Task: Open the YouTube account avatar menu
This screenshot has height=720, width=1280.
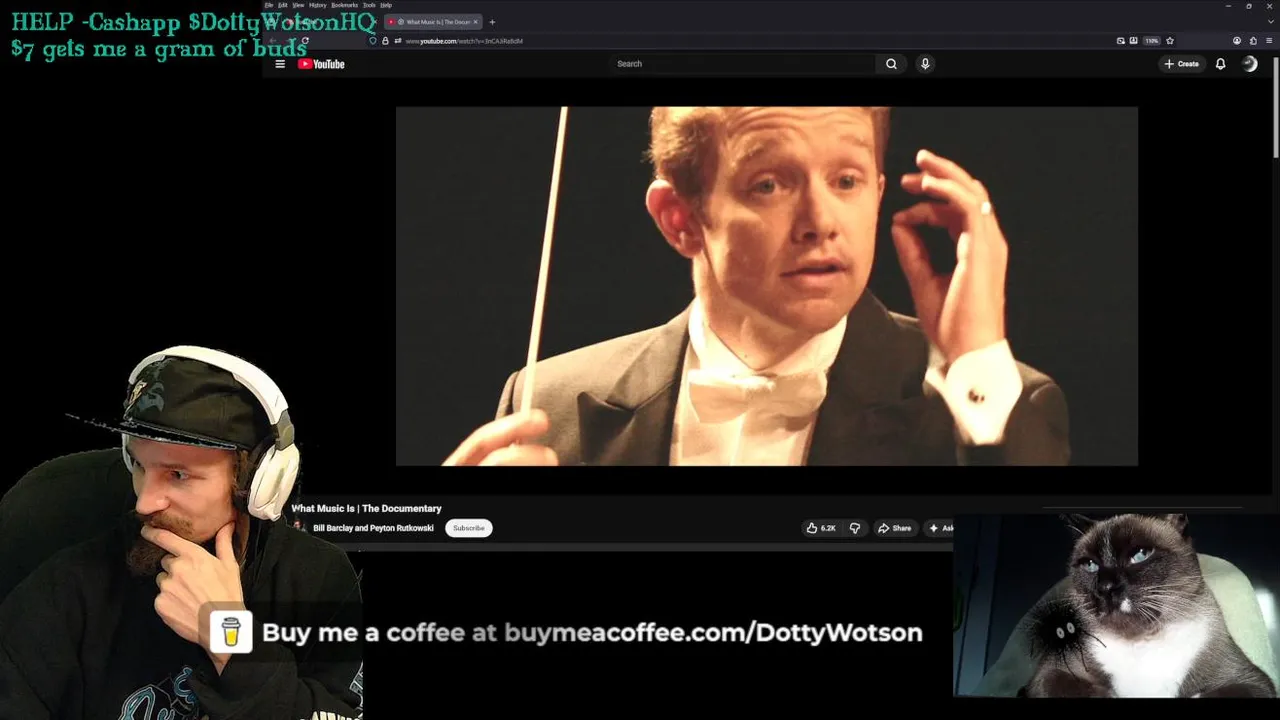Action: click(x=1249, y=64)
